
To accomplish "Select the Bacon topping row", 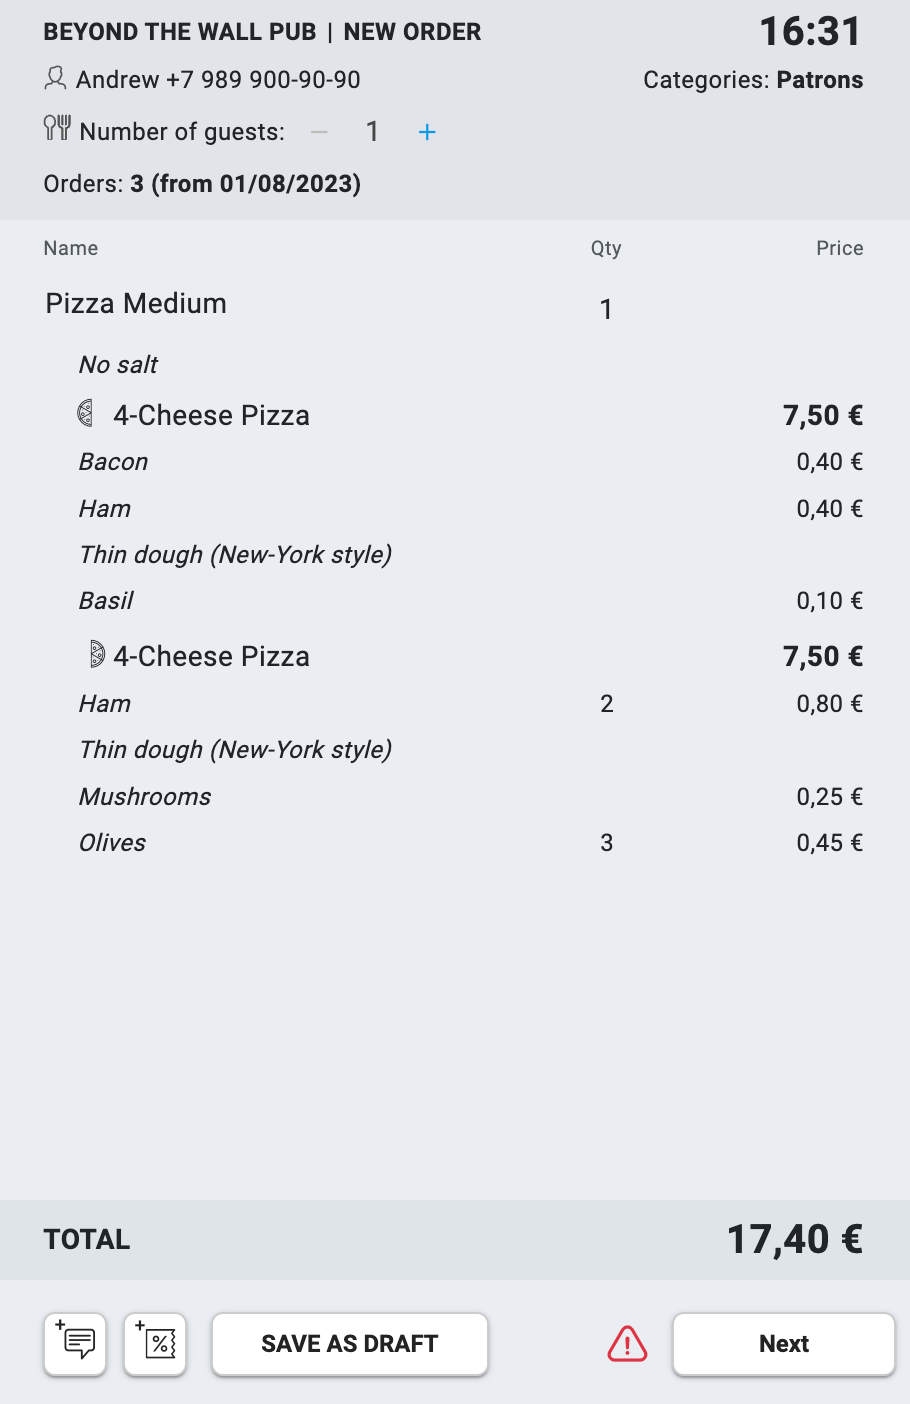I will (114, 462).
